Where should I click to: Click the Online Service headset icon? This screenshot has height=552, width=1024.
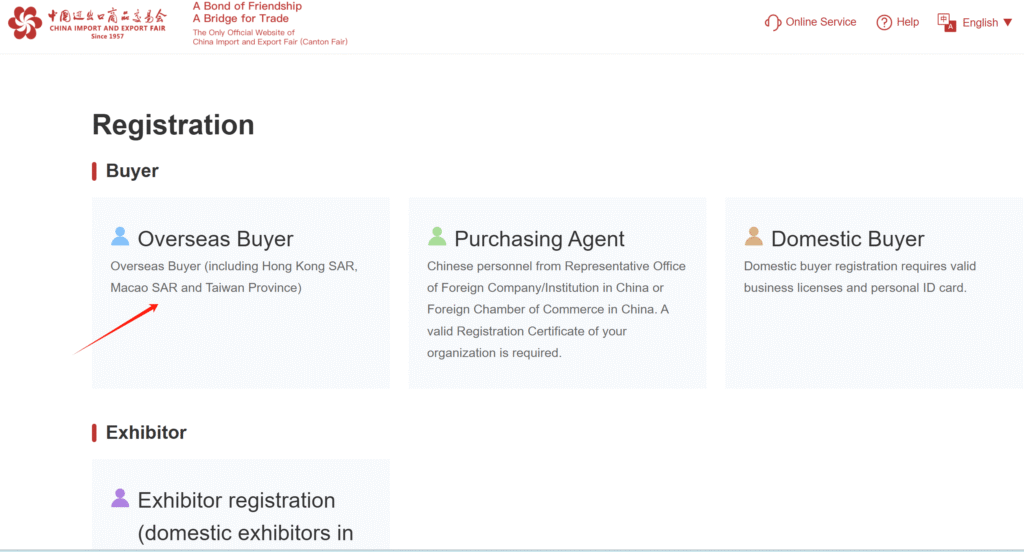click(x=772, y=22)
